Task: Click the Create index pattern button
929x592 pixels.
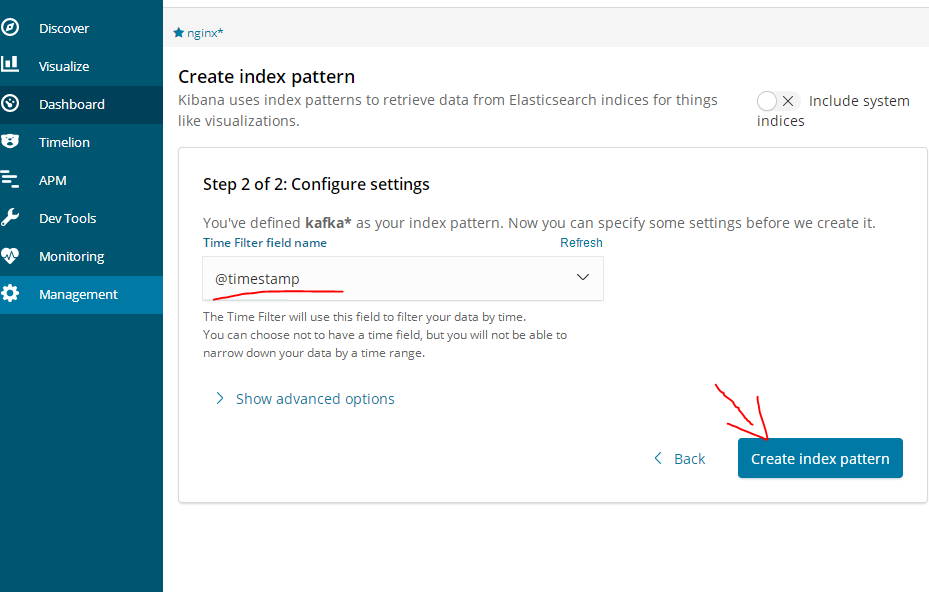Action: (820, 459)
